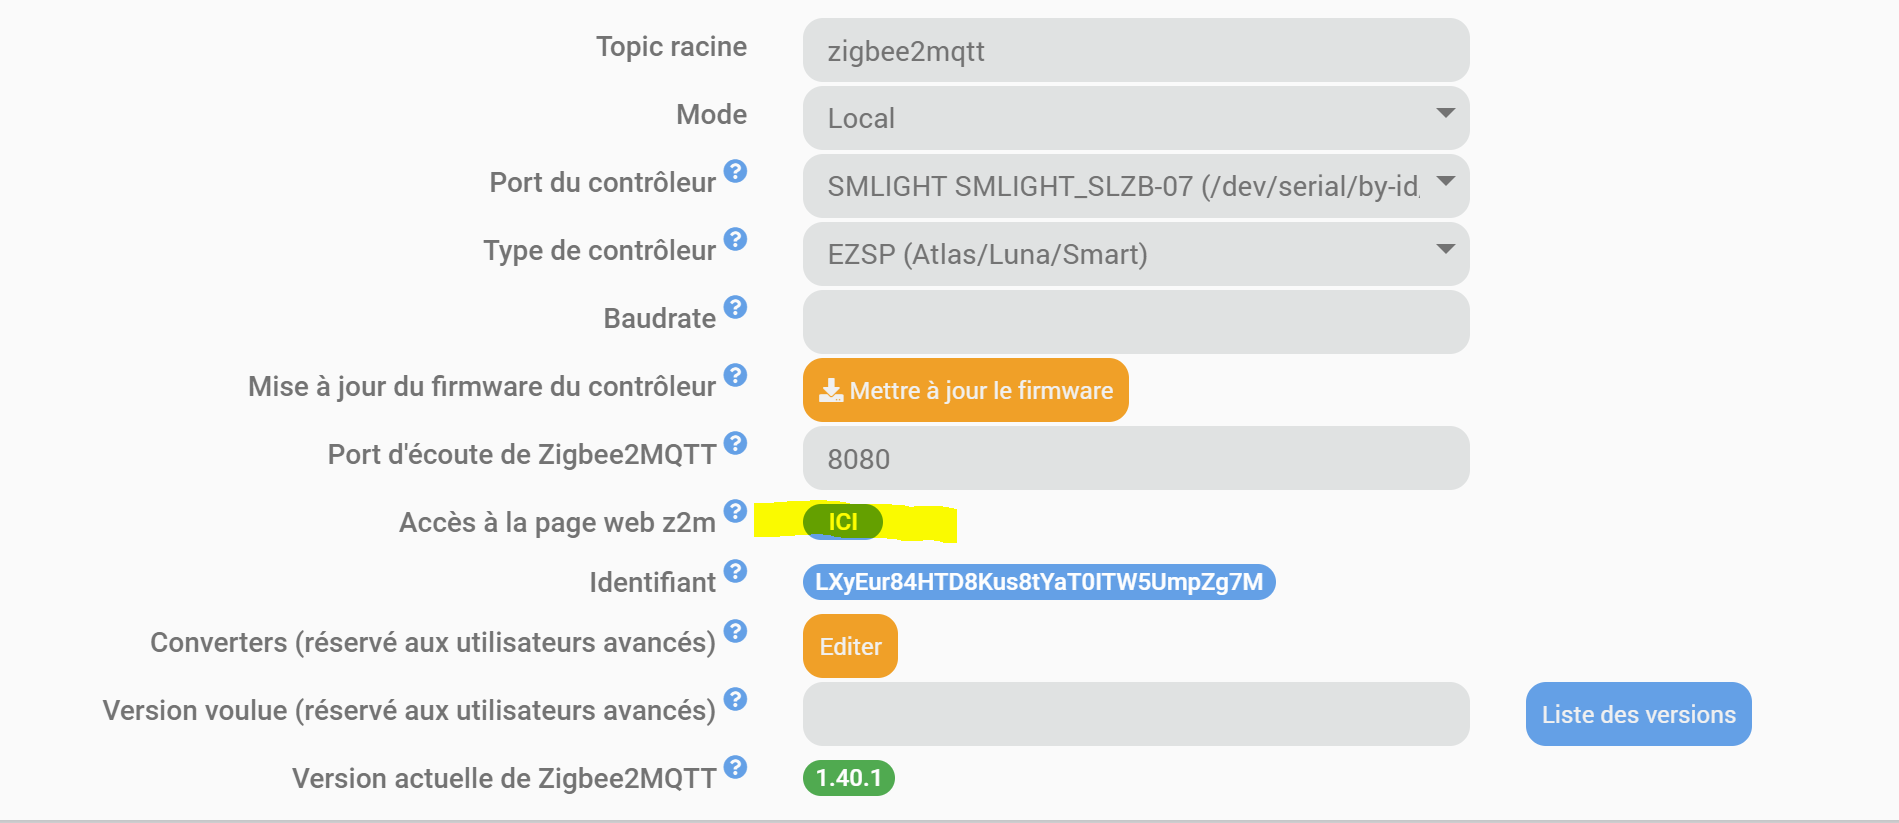The image size is (1899, 823).
Task: Click help icon for firmware update label
Action: pyautogui.click(x=735, y=375)
